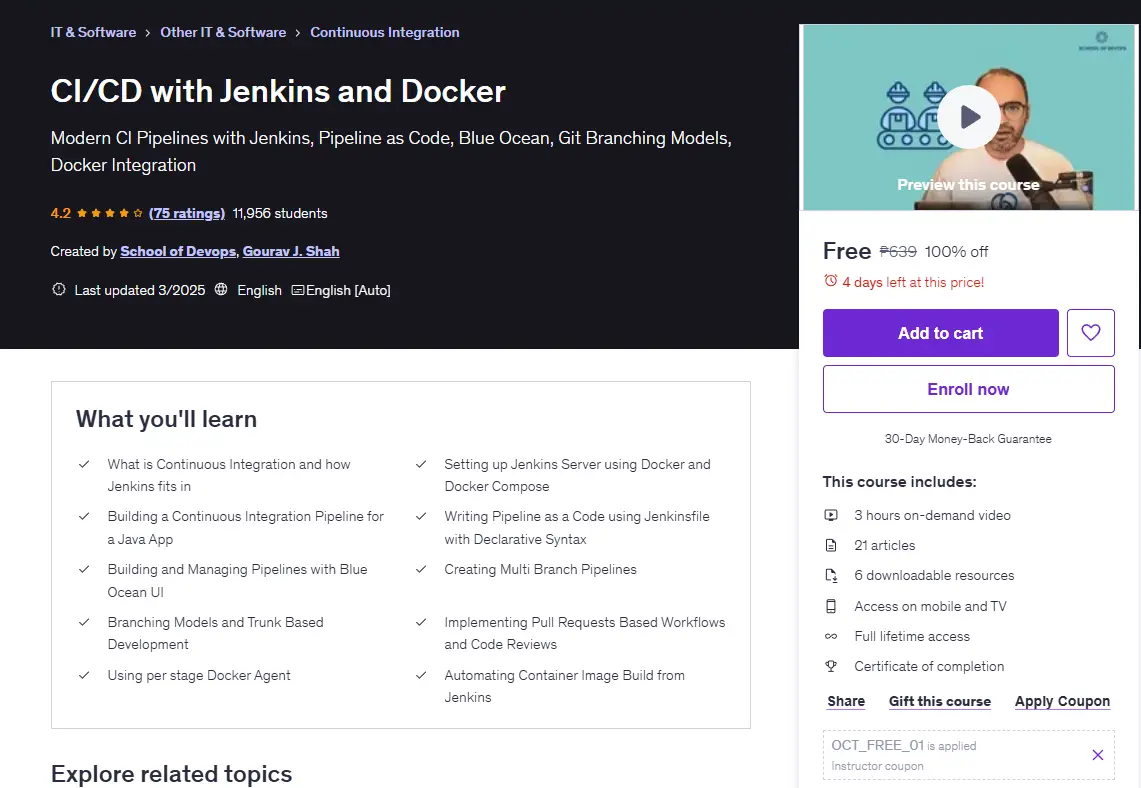Click the Full lifetime access text
This screenshot has width=1141, height=788.
(x=912, y=637)
